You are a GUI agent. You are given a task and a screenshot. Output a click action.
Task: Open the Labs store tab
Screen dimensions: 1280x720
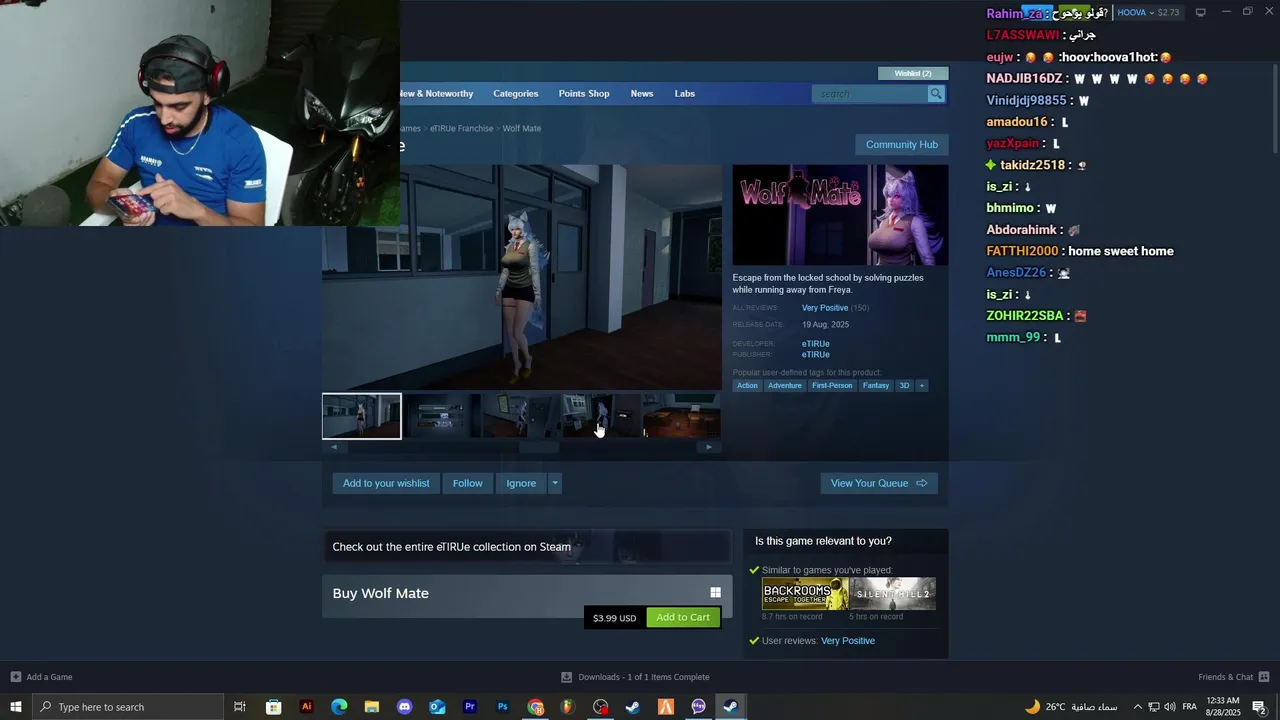coord(684,94)
